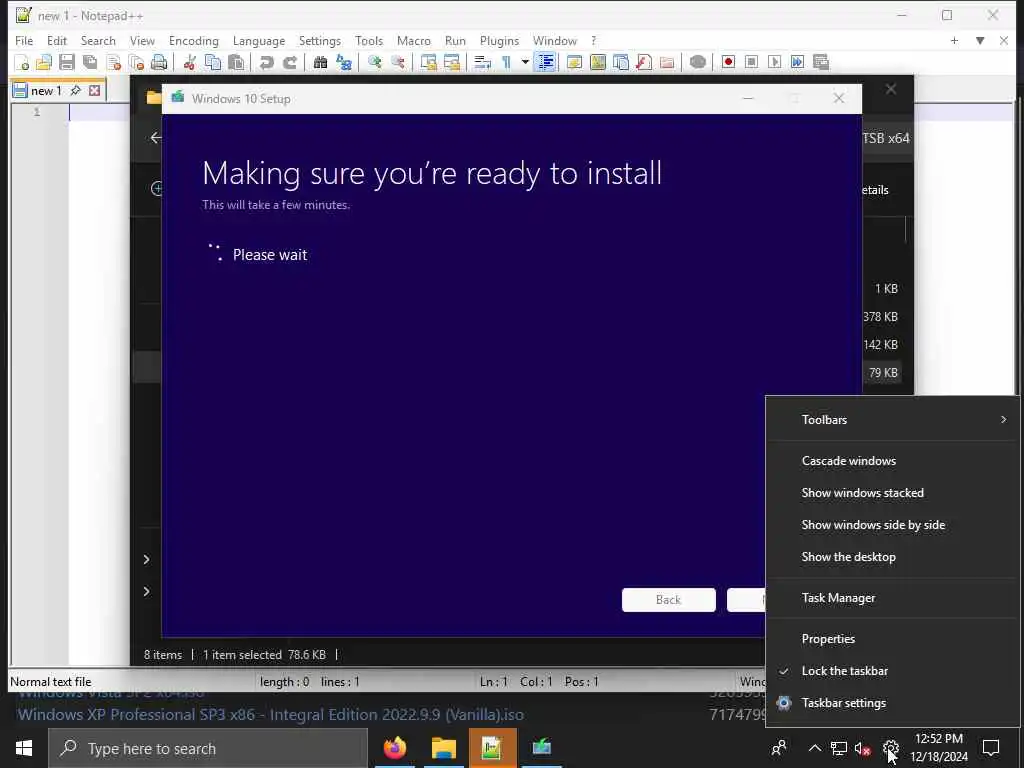Open dropdown arrow beside the pilcrow icon

tap(525, 63)
